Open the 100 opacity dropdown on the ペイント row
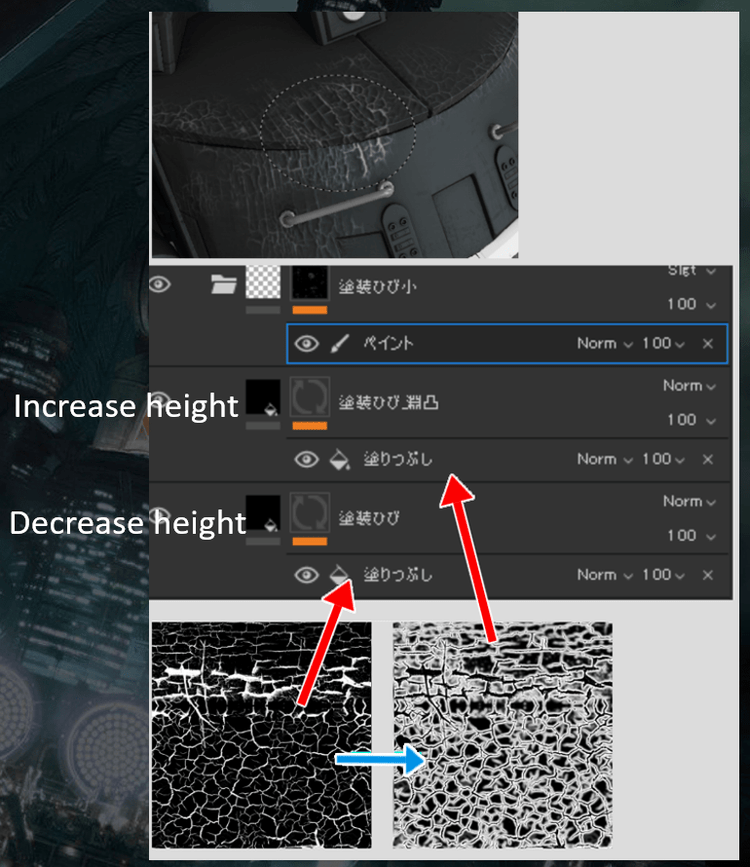 click(663, 343)
